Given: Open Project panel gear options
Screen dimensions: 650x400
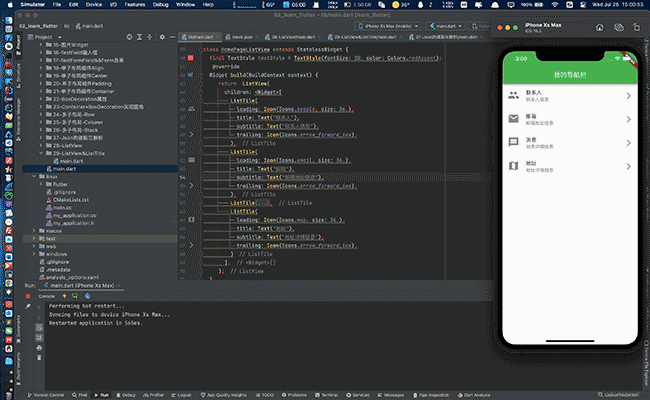Looking at the screenshot, I should tap(162, 37).
